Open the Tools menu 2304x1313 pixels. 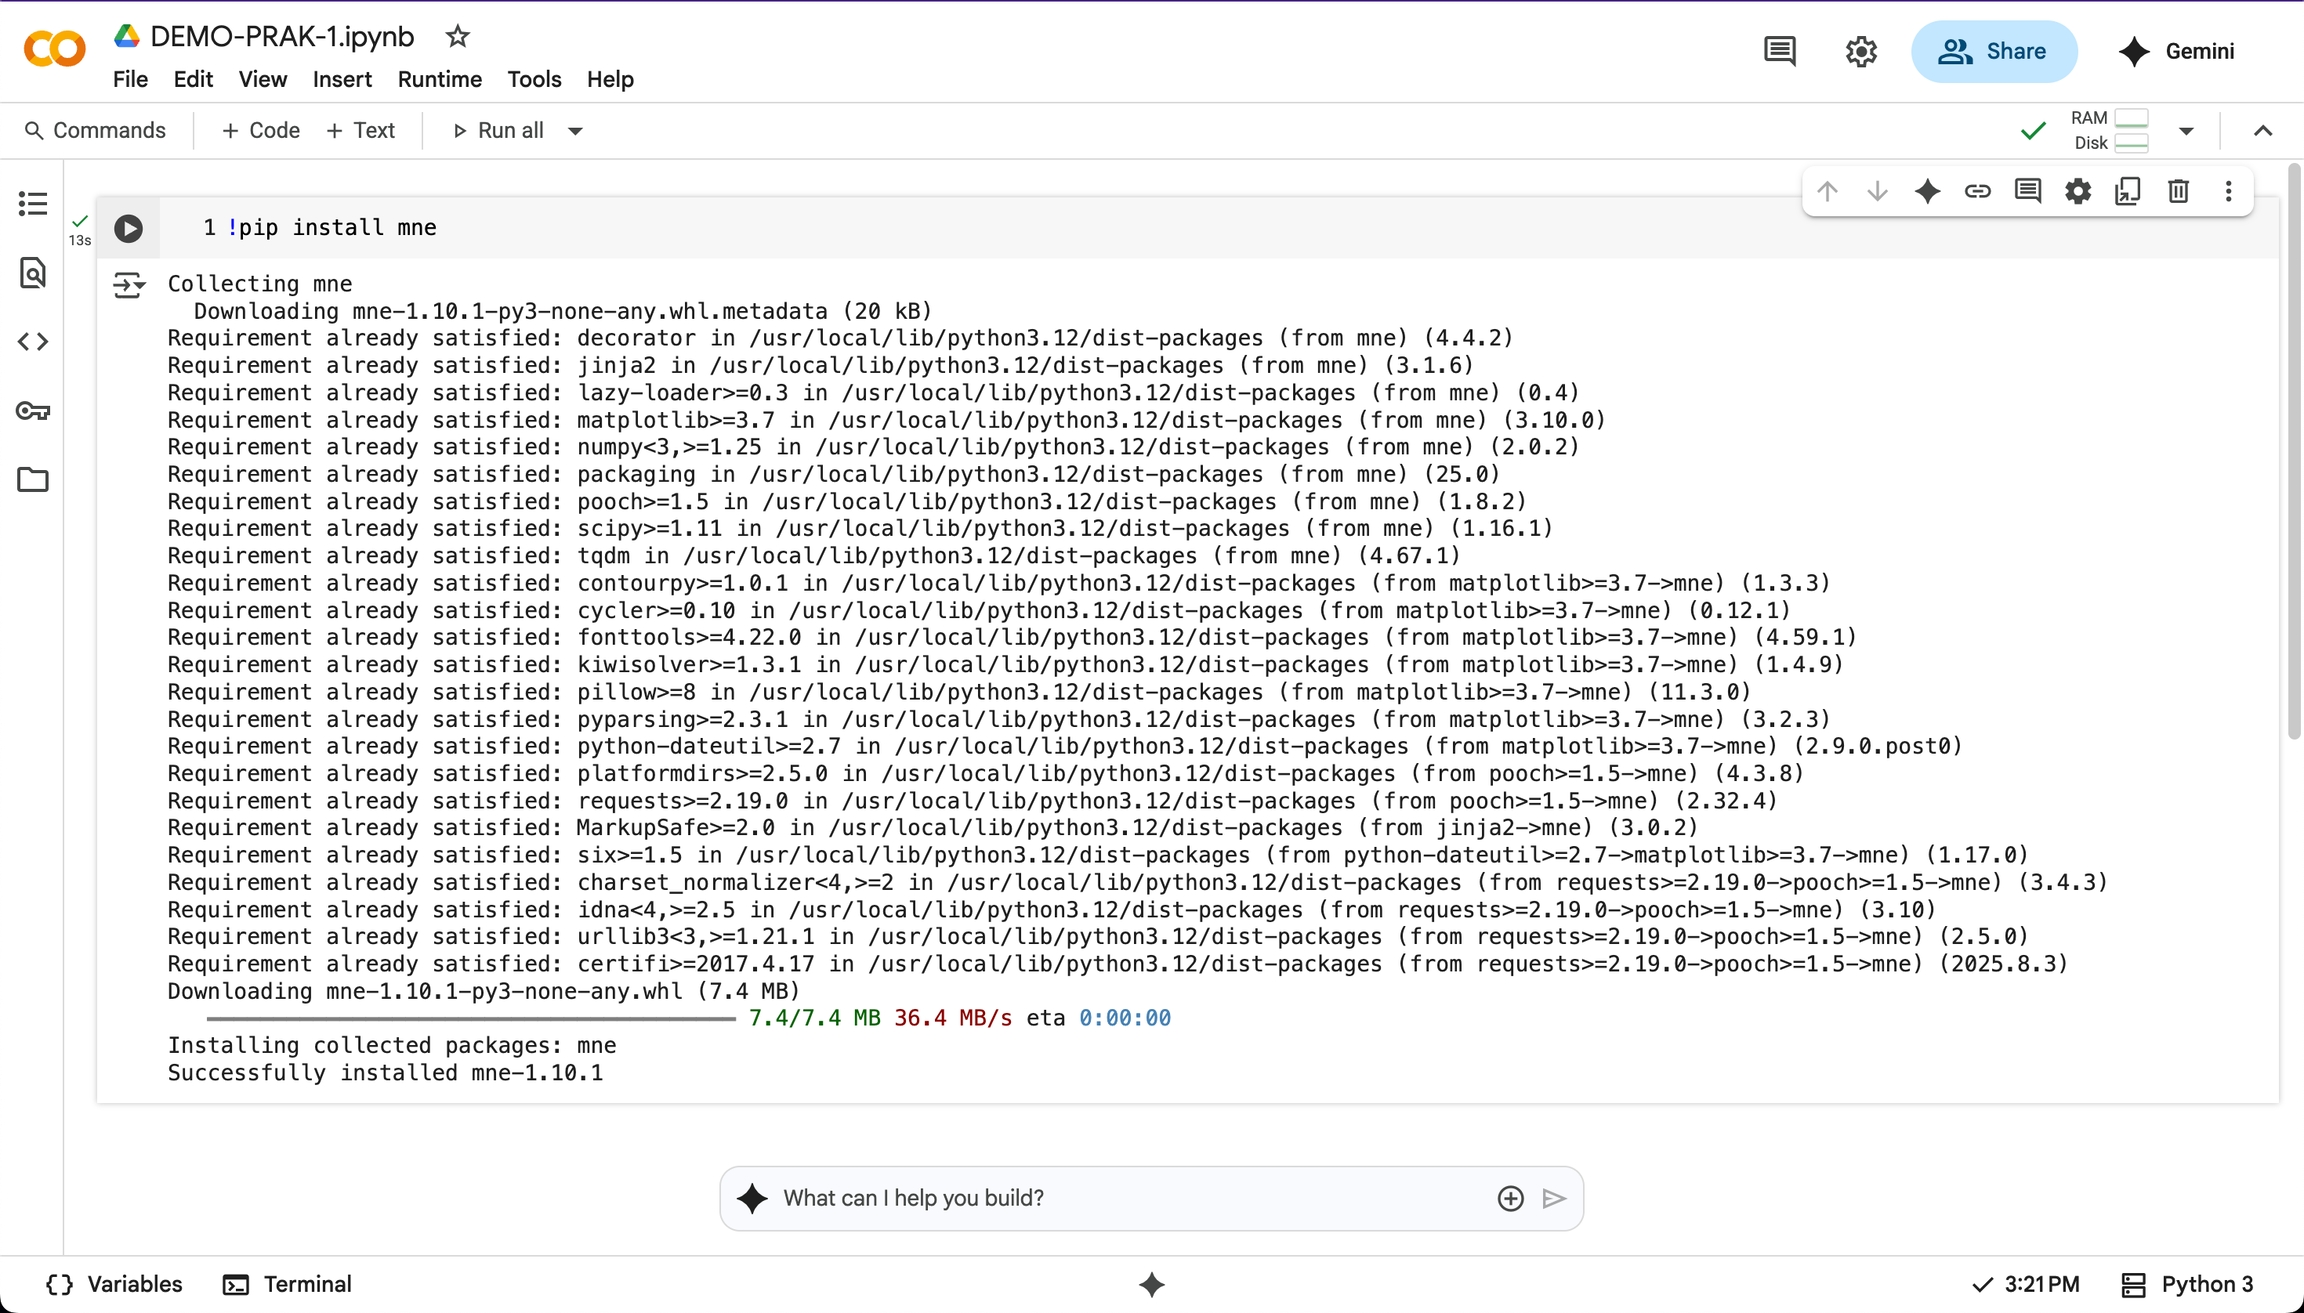[534, 79]
